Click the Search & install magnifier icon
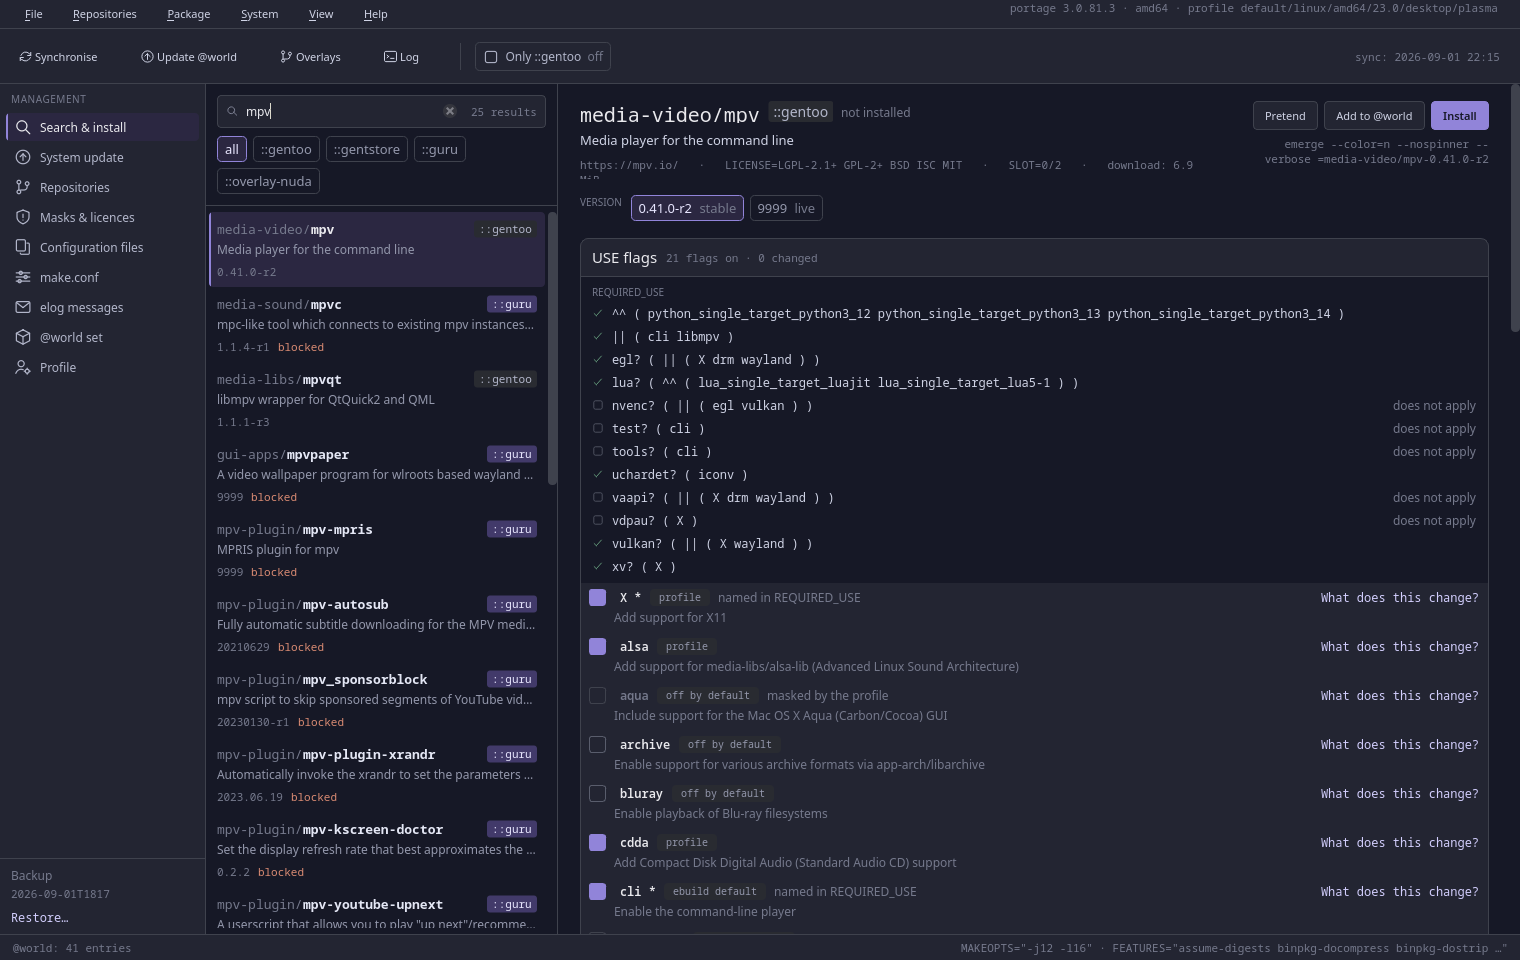Screen dimensions: 1520x960 [x=23, y=127]
